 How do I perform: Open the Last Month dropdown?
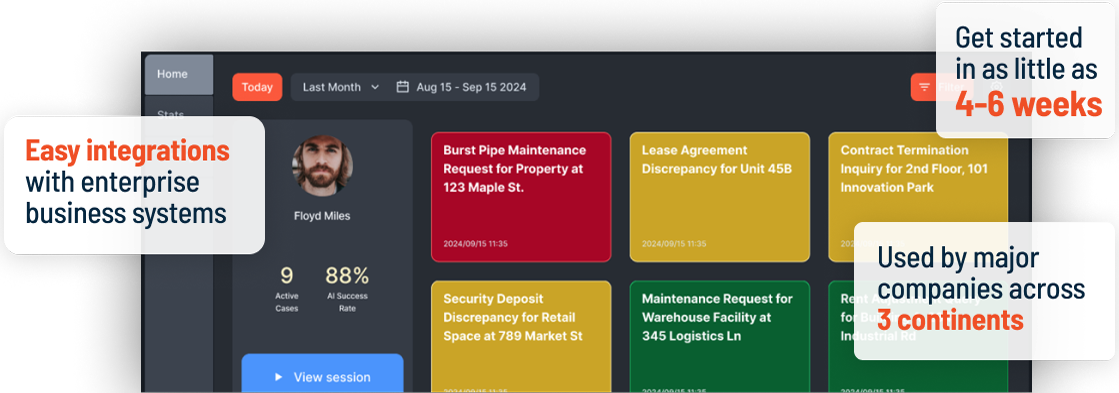pos(341,87)
